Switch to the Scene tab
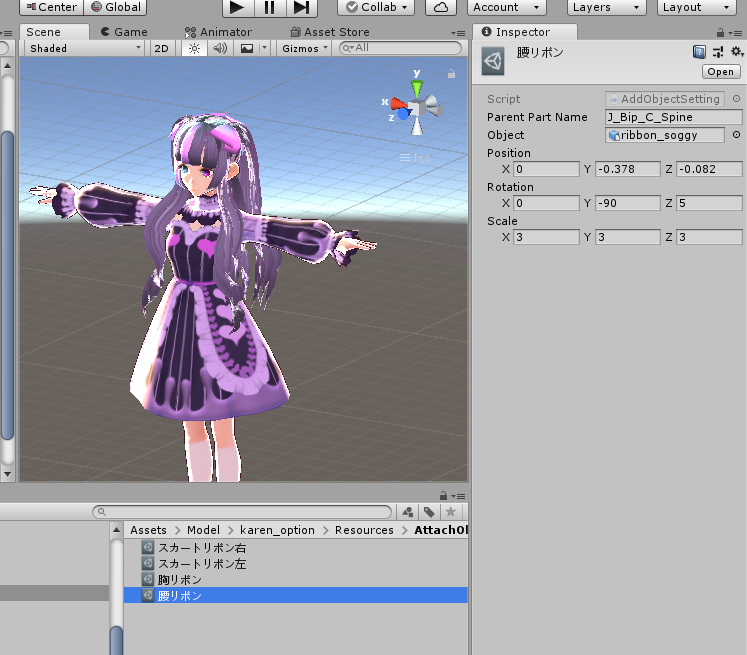Screen dimensions: 747x655 click(x=54, y=32)
